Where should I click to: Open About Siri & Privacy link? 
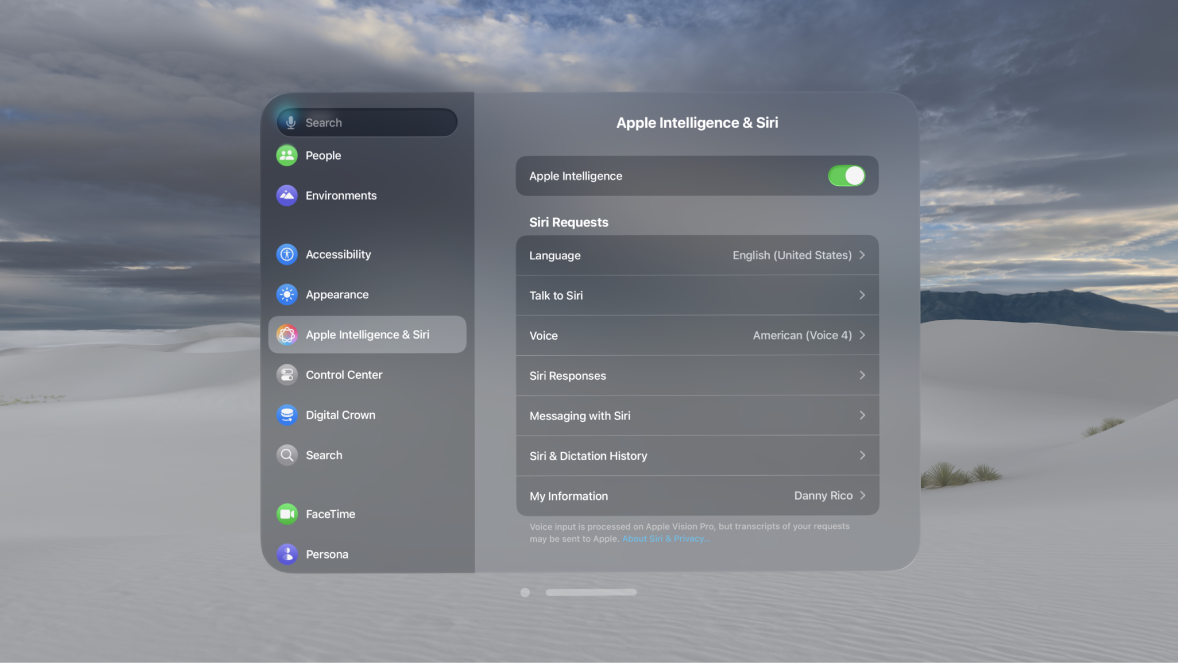point(666,539)
